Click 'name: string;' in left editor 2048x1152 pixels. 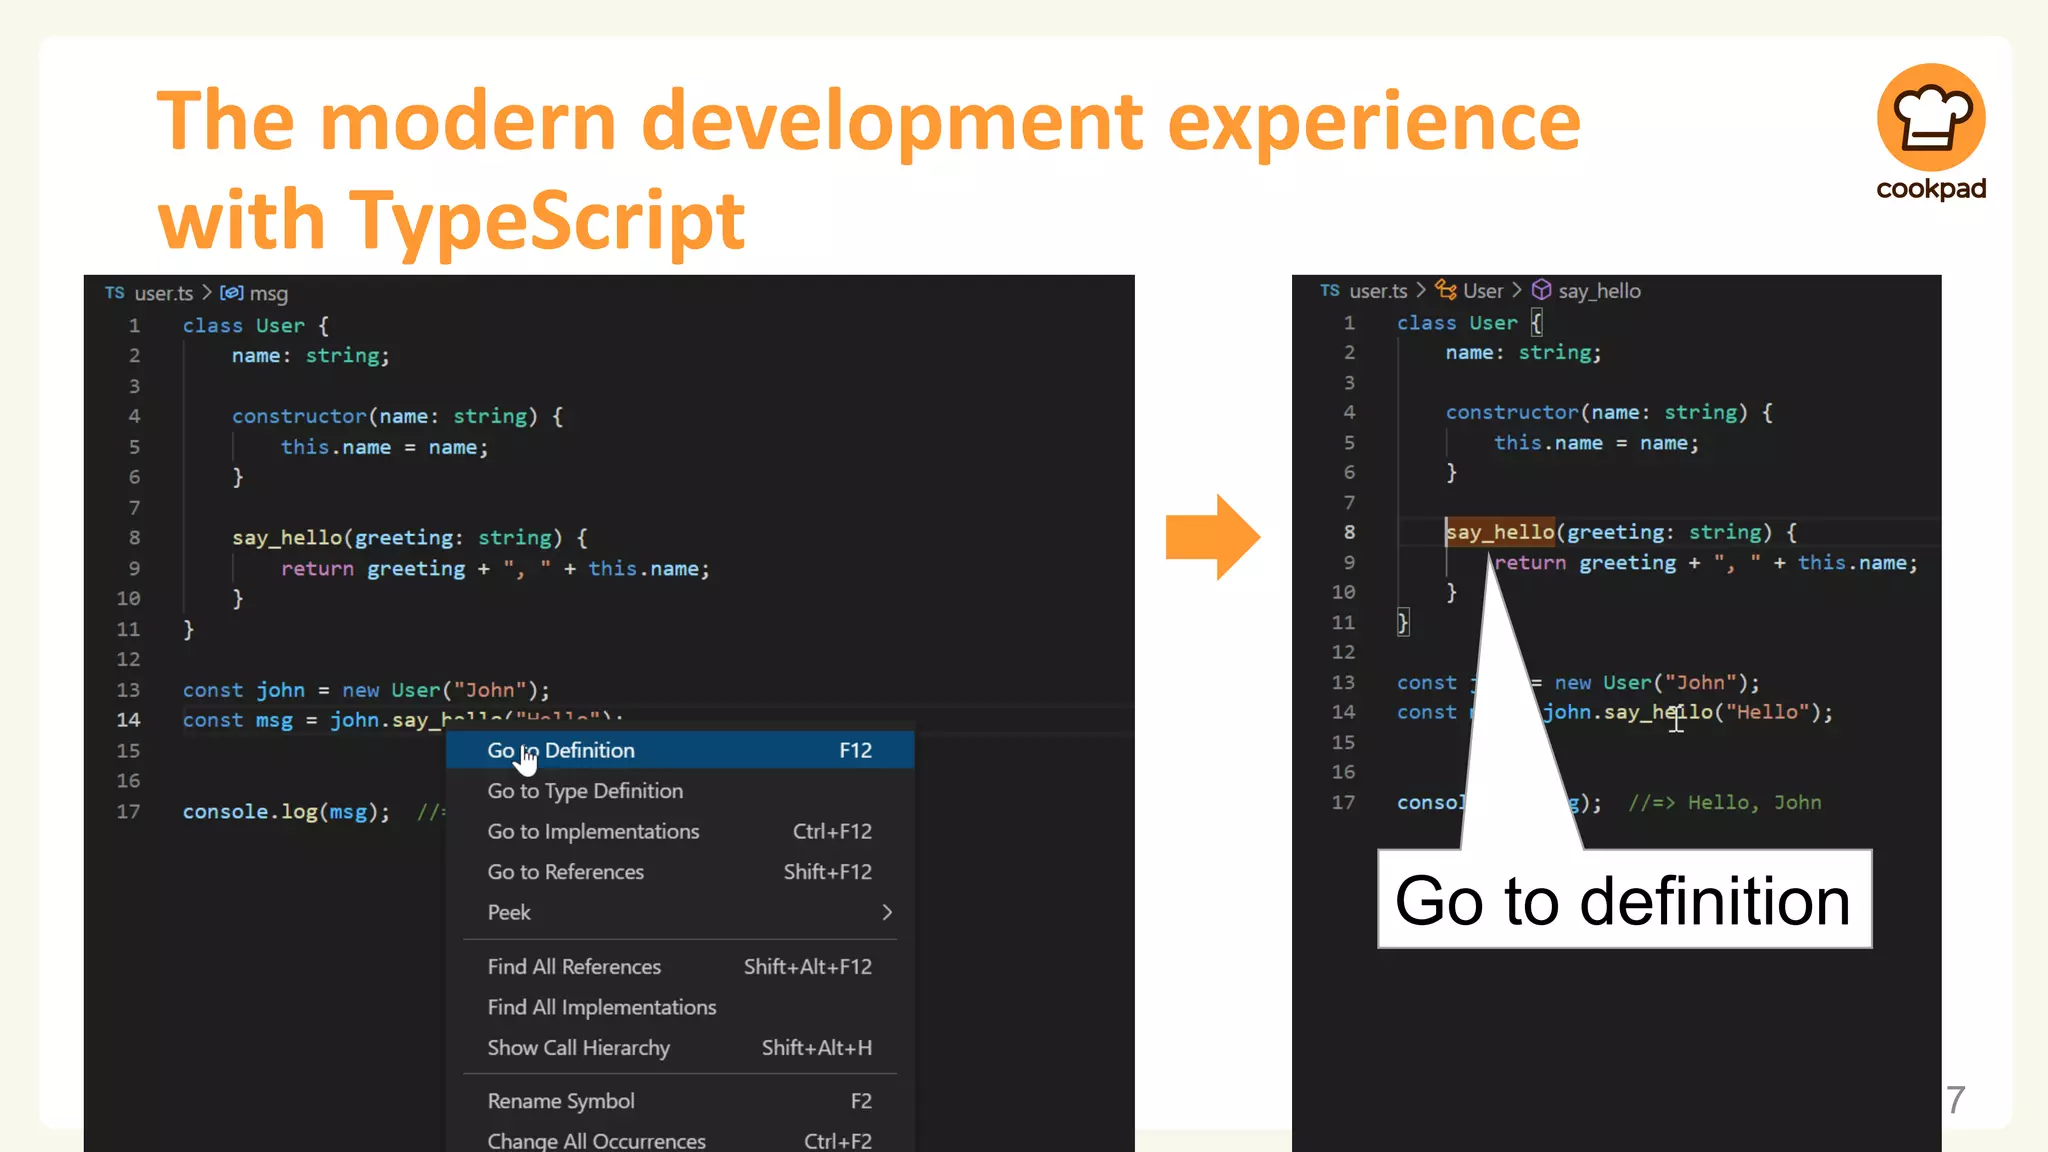(x=311, y=355)
